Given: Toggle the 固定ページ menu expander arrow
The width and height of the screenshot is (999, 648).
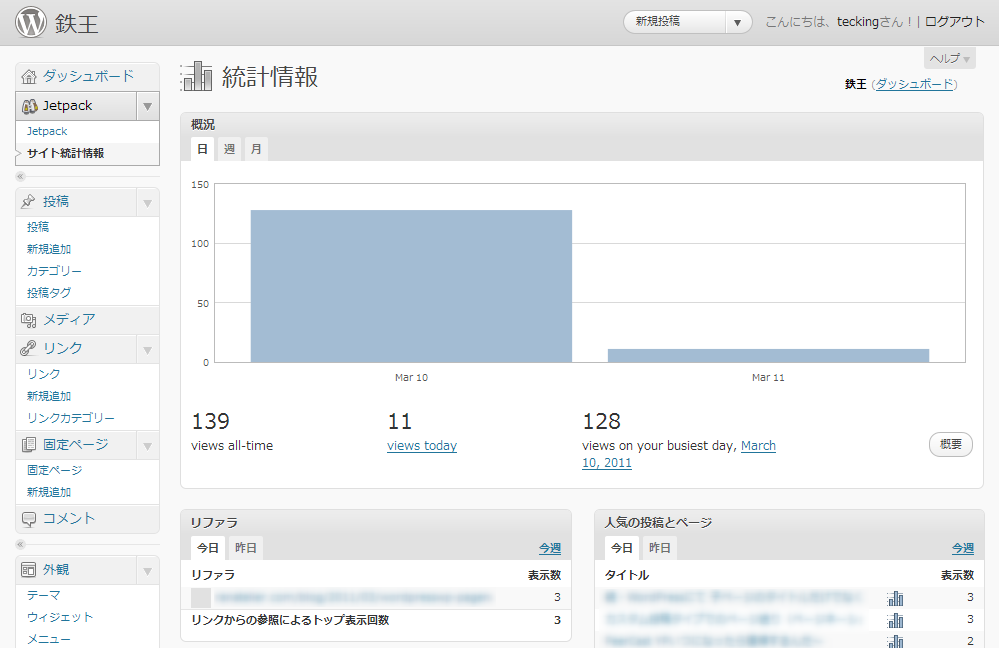Looking at the screenshot, I should pyautogui.click(x=148, y=446).
